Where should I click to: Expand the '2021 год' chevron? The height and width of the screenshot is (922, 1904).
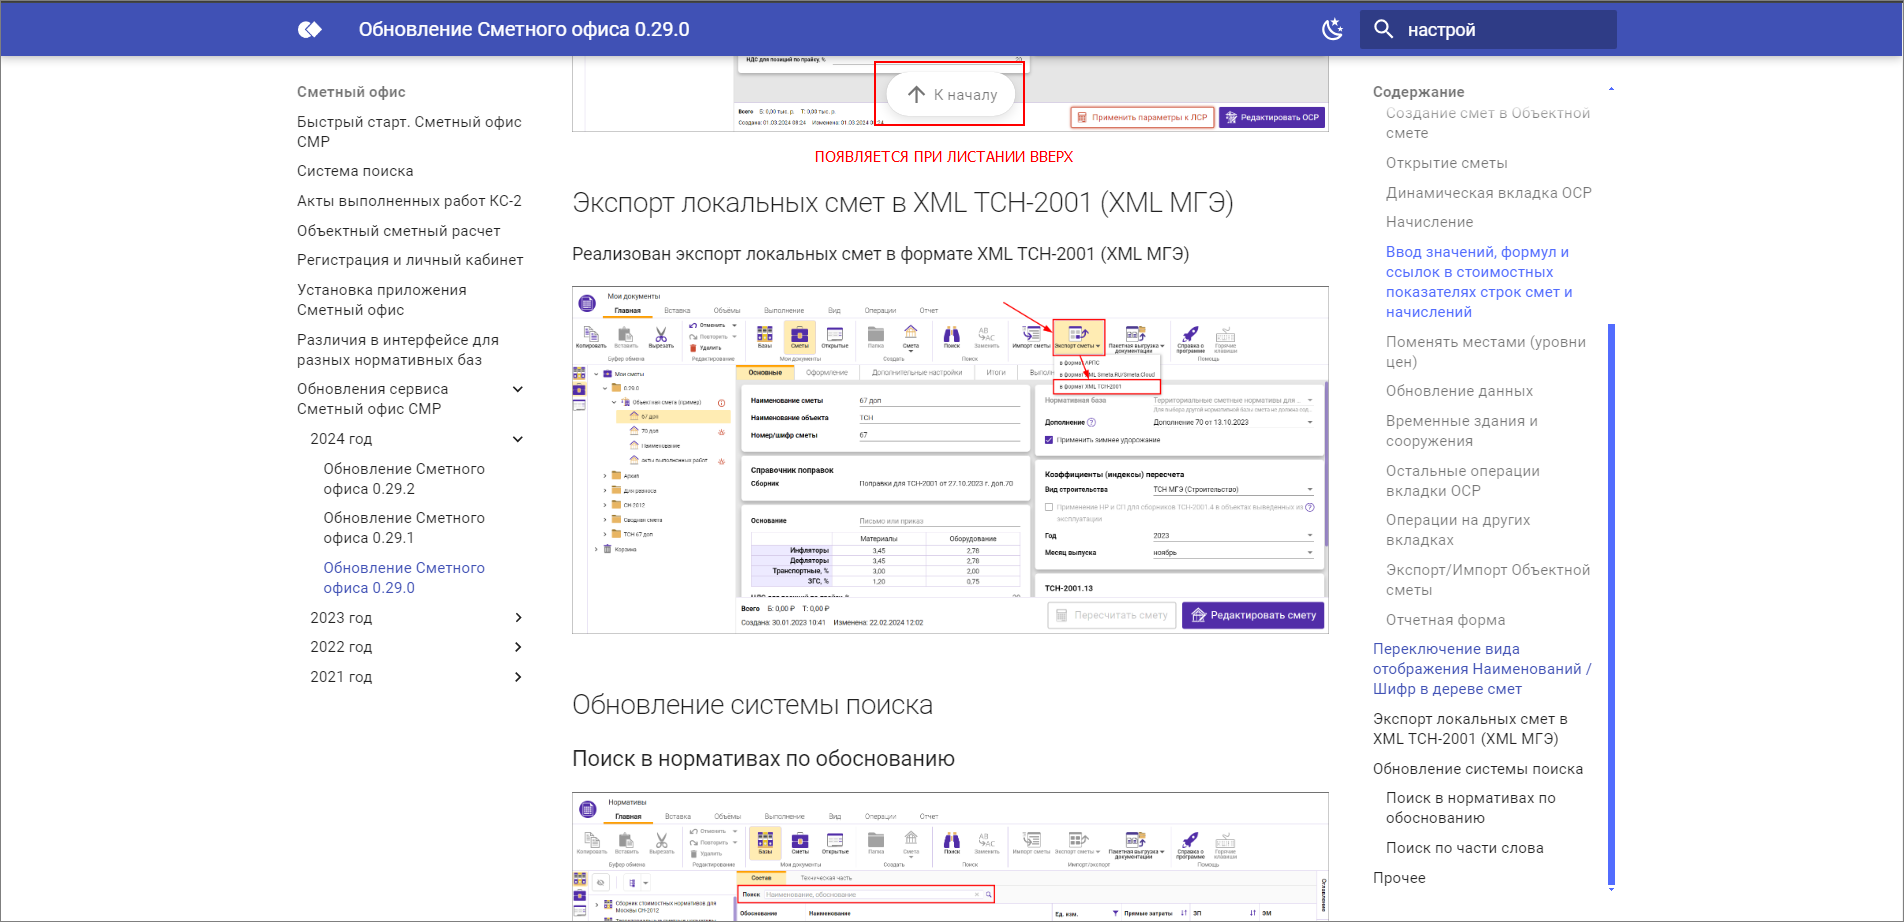click(518, 677)
